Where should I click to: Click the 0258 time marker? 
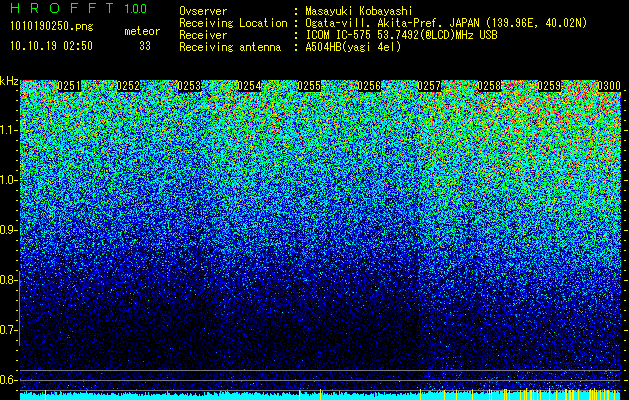click(489, 86)
